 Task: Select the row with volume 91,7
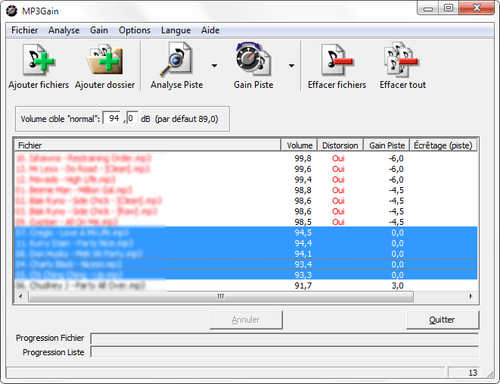(246, 285)
